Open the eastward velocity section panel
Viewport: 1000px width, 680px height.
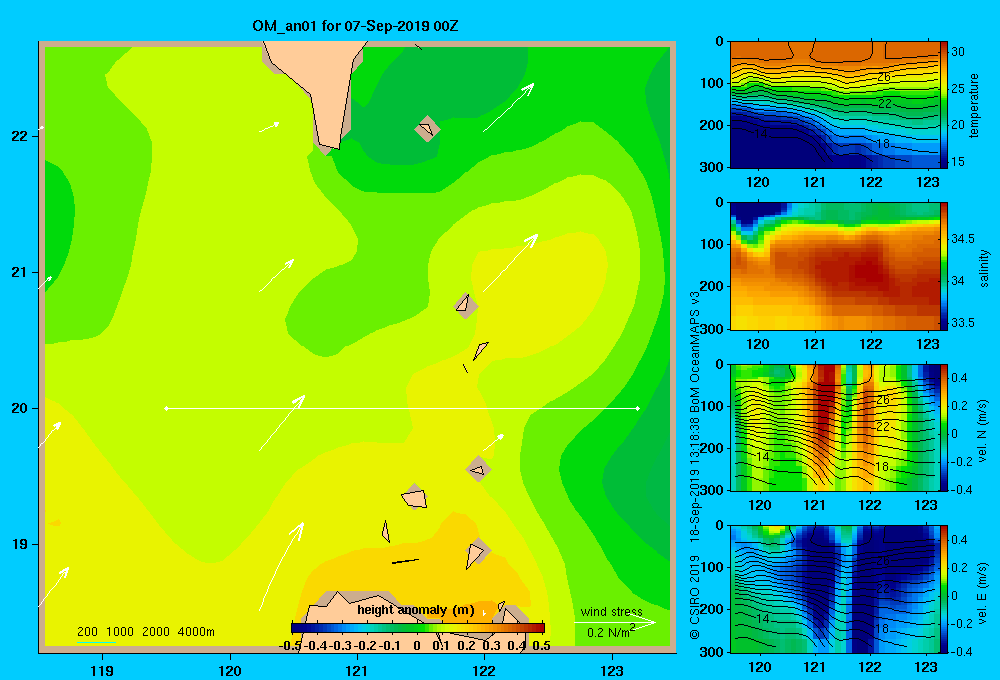(x=834, y=589)
